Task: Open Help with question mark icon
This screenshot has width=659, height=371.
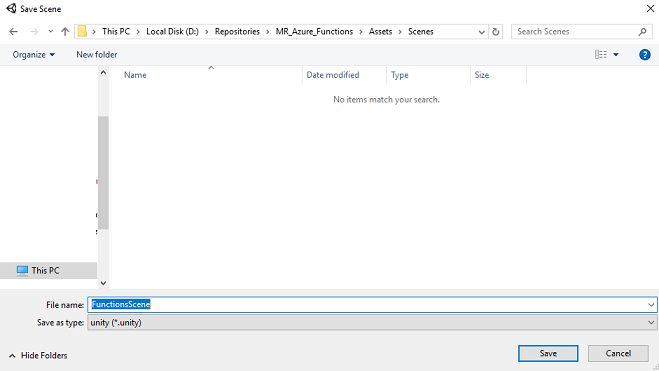Action: coord(645,55)
